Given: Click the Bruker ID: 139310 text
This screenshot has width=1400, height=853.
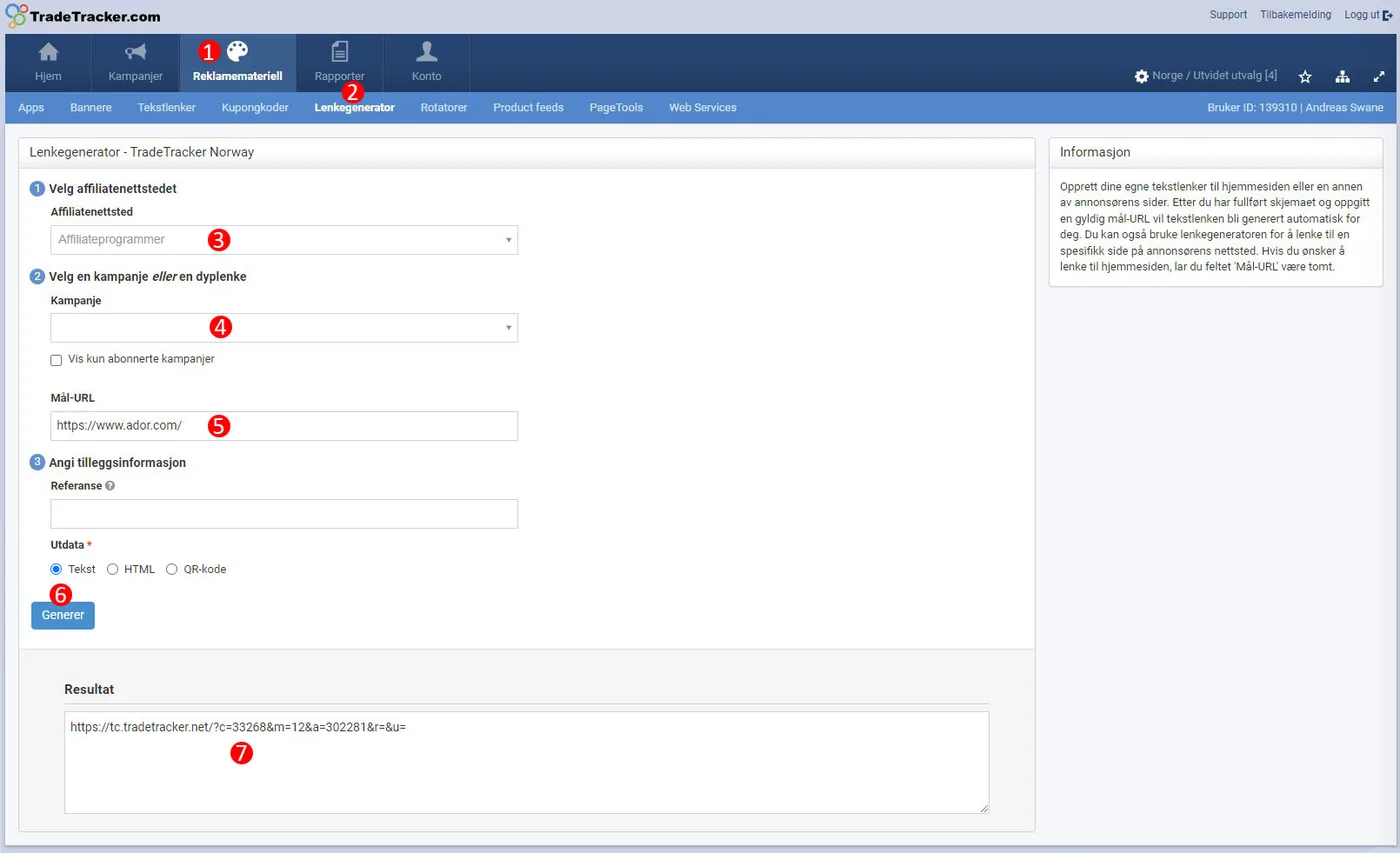Looking at the screenshot, I should tap(1251, 108).
